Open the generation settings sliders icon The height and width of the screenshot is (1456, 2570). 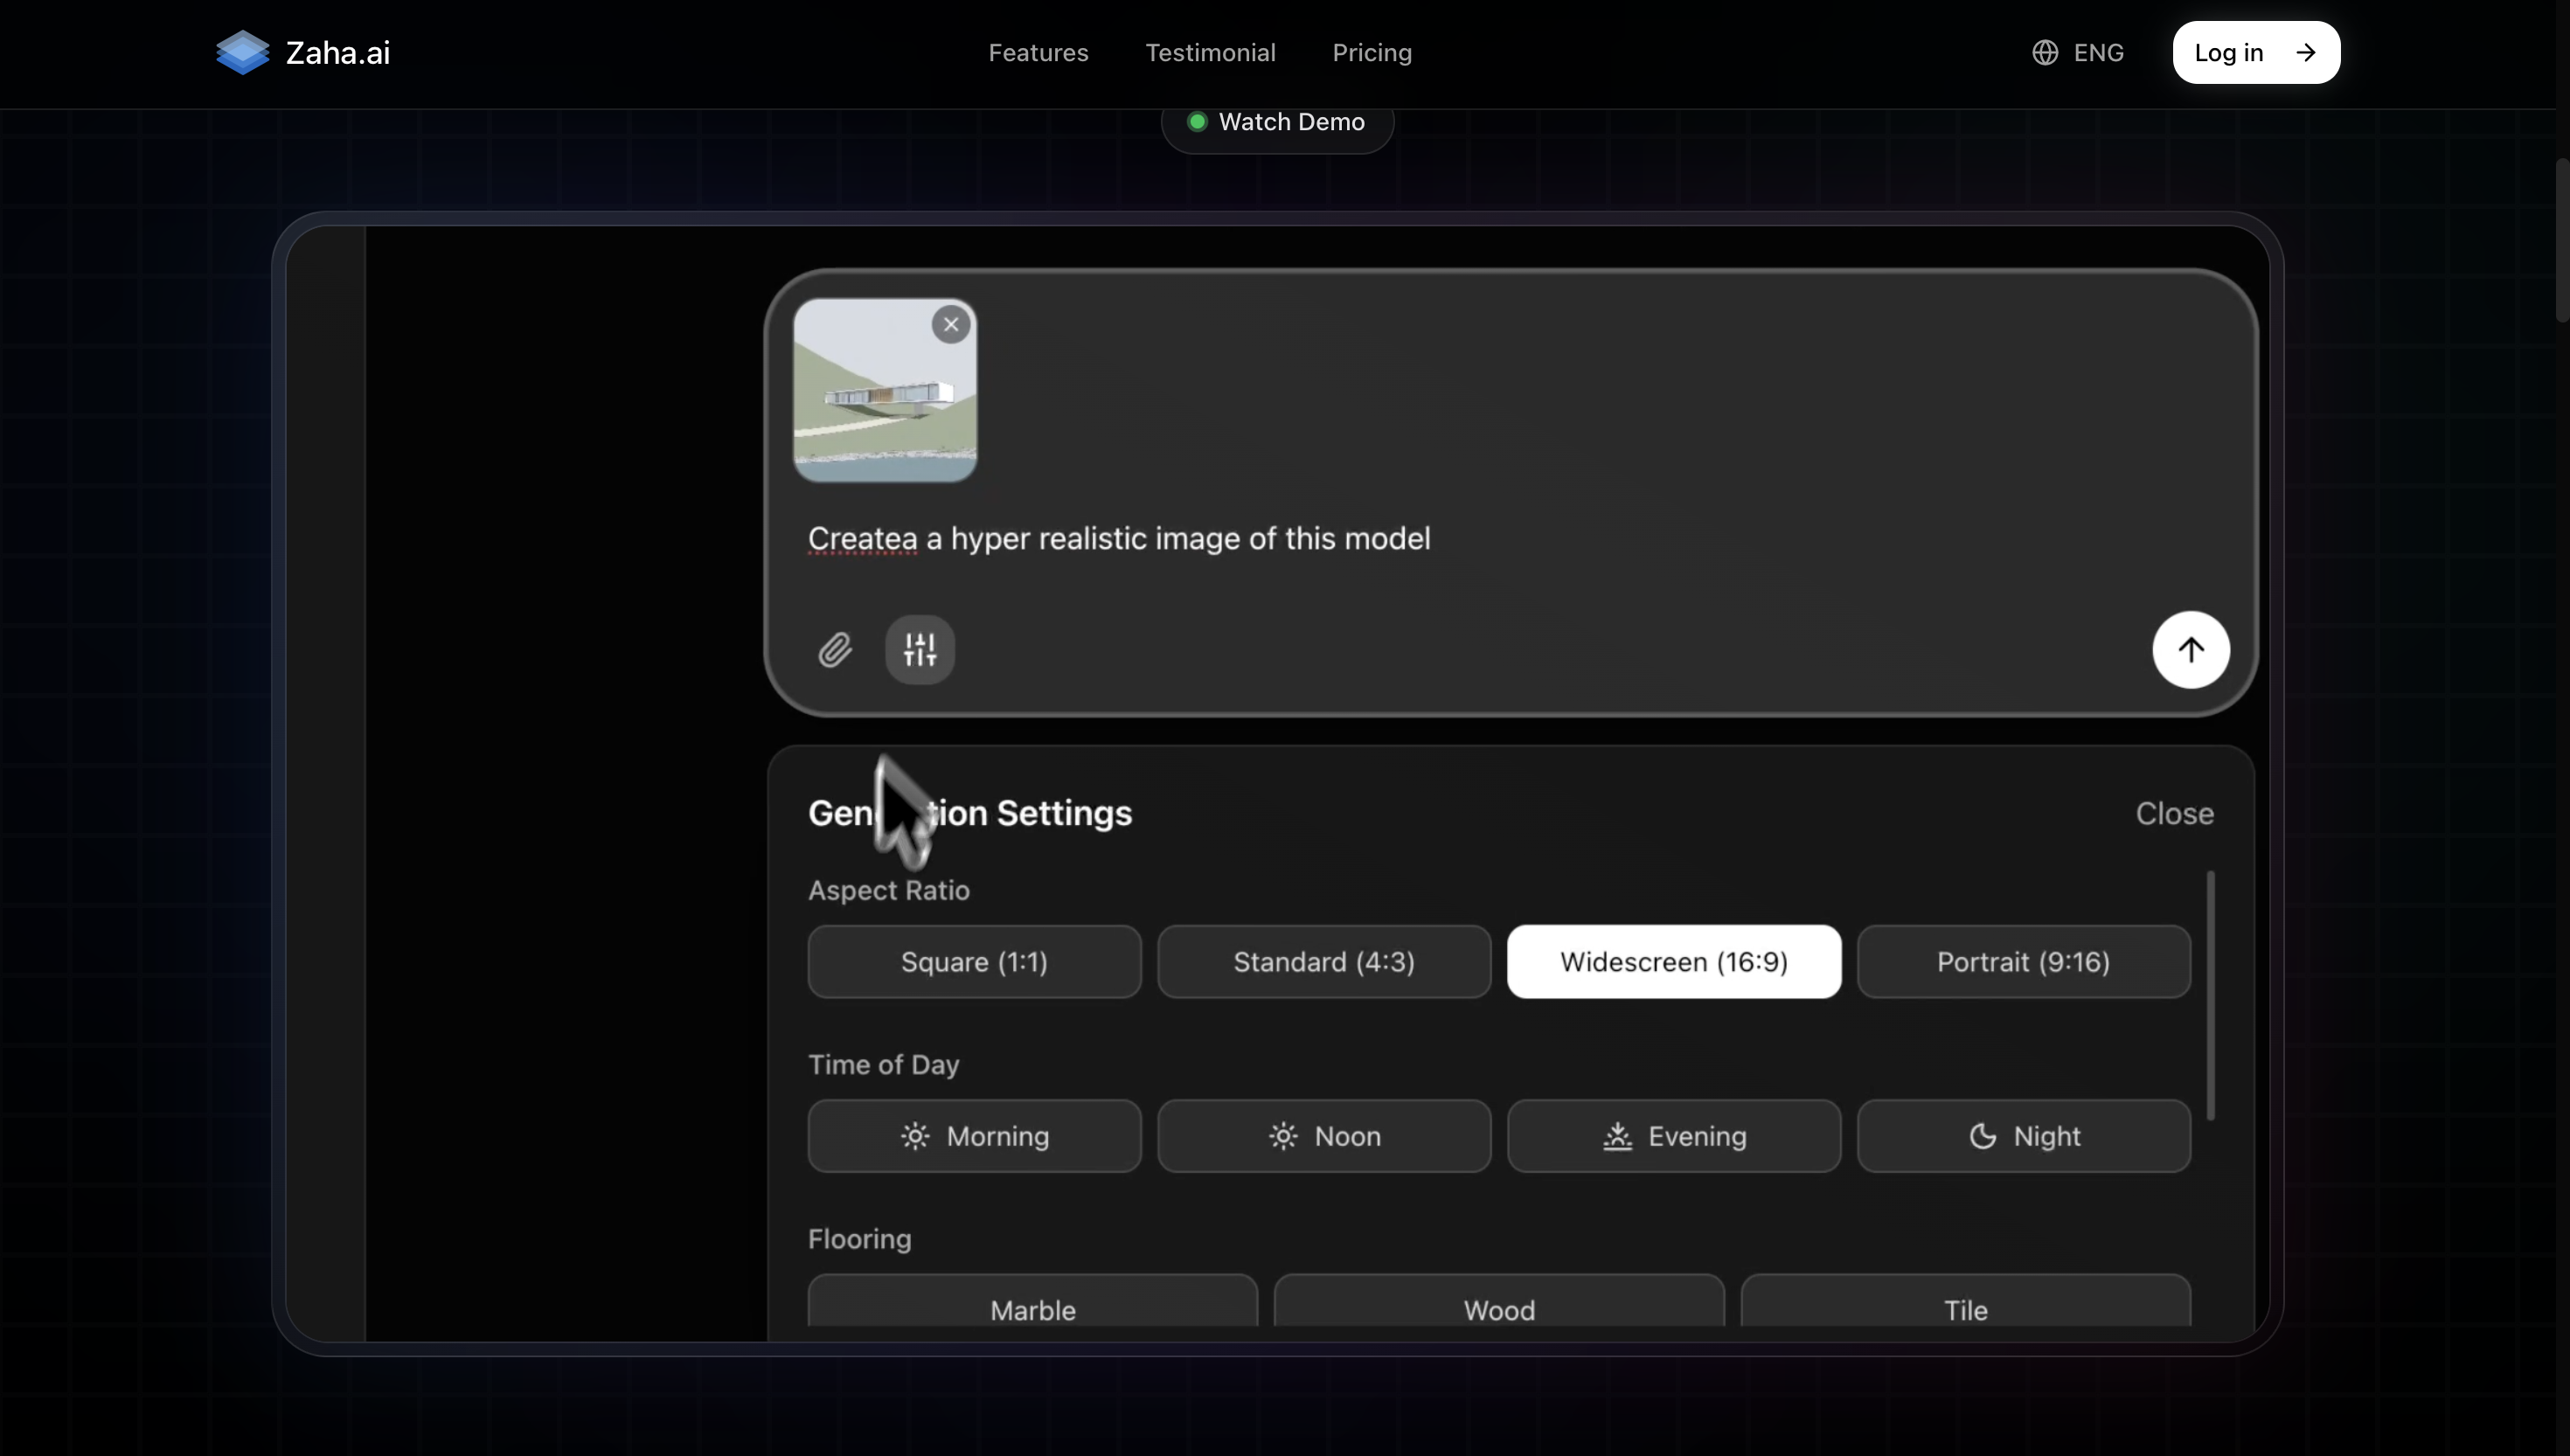click(x=920, y=649)
